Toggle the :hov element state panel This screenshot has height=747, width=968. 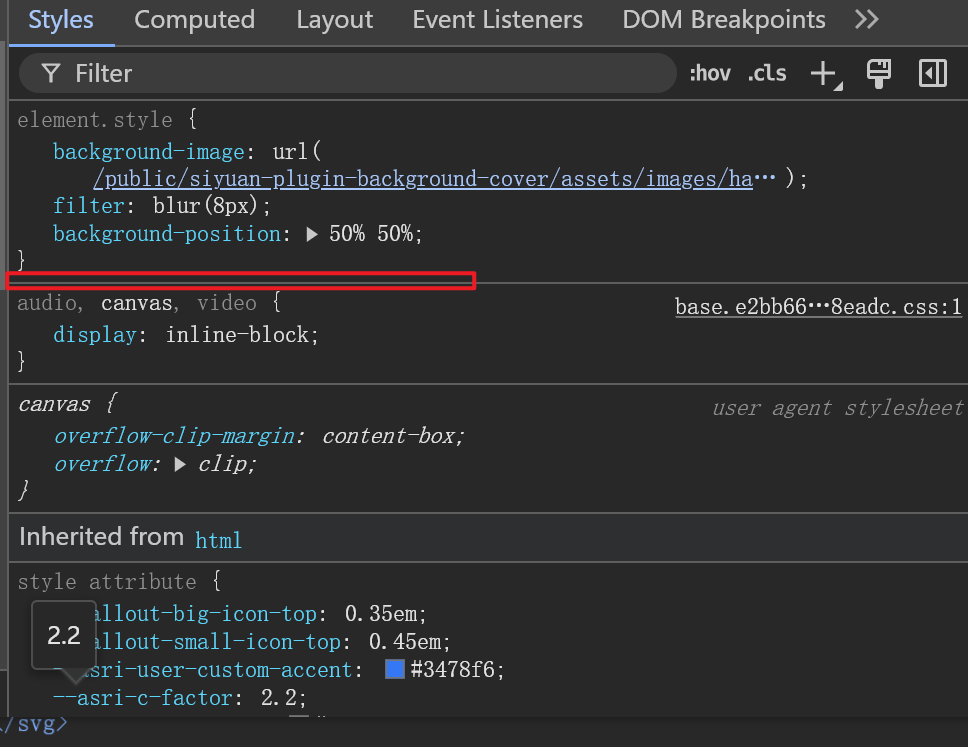(710, 73)
